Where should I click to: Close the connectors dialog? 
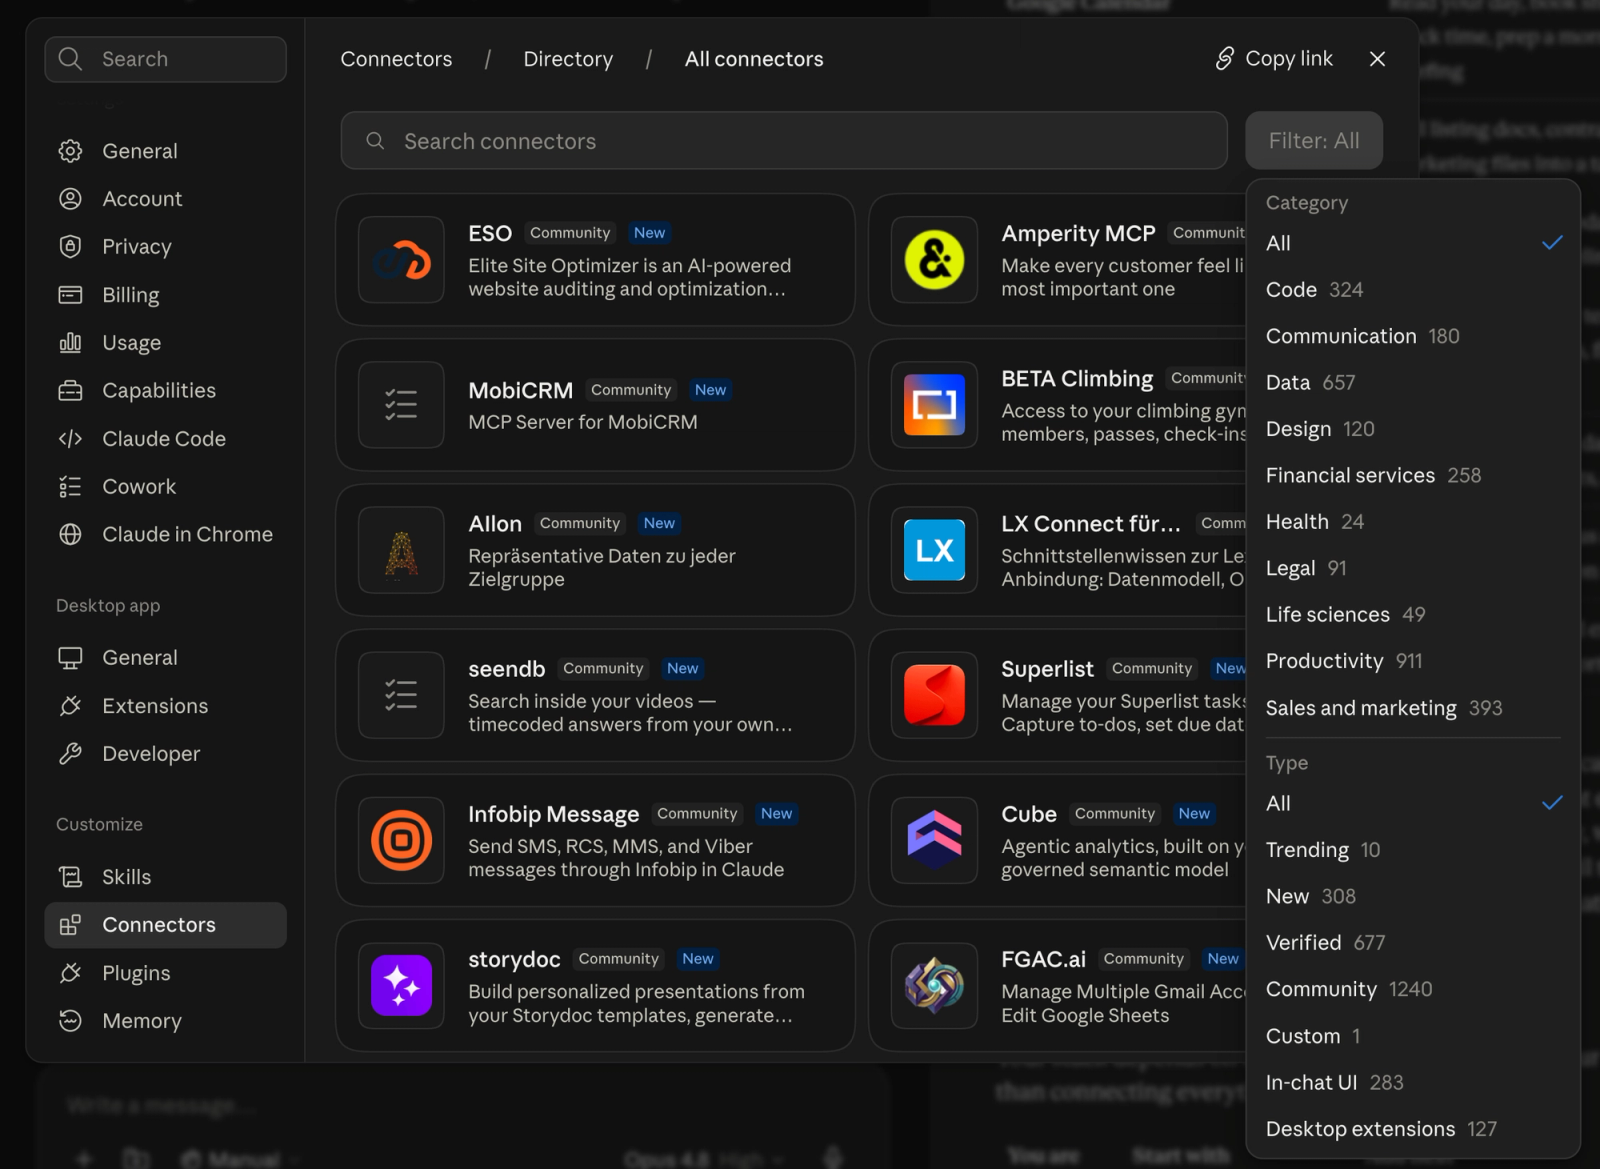[1377, 59]
